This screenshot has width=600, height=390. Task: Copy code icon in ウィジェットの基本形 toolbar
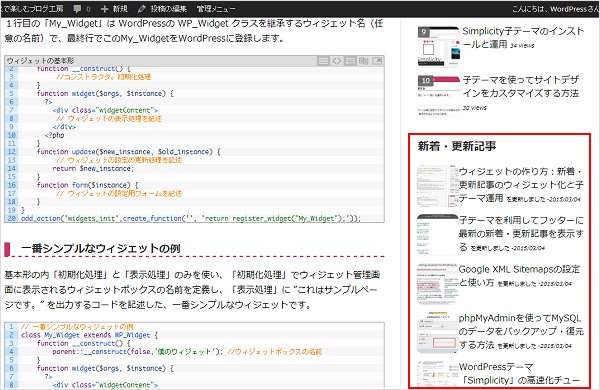(x=364, y=61)
